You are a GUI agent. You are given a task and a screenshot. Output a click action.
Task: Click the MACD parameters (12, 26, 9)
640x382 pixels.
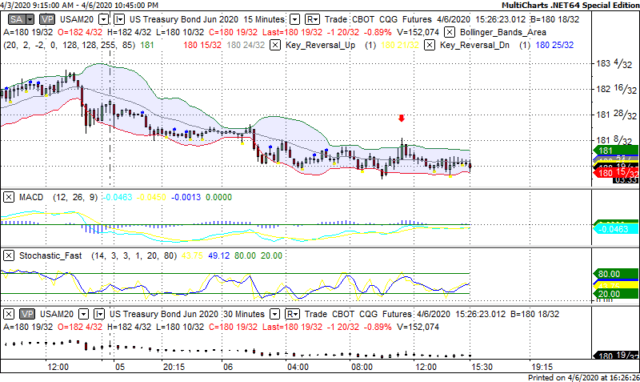(x=75, y=197)
